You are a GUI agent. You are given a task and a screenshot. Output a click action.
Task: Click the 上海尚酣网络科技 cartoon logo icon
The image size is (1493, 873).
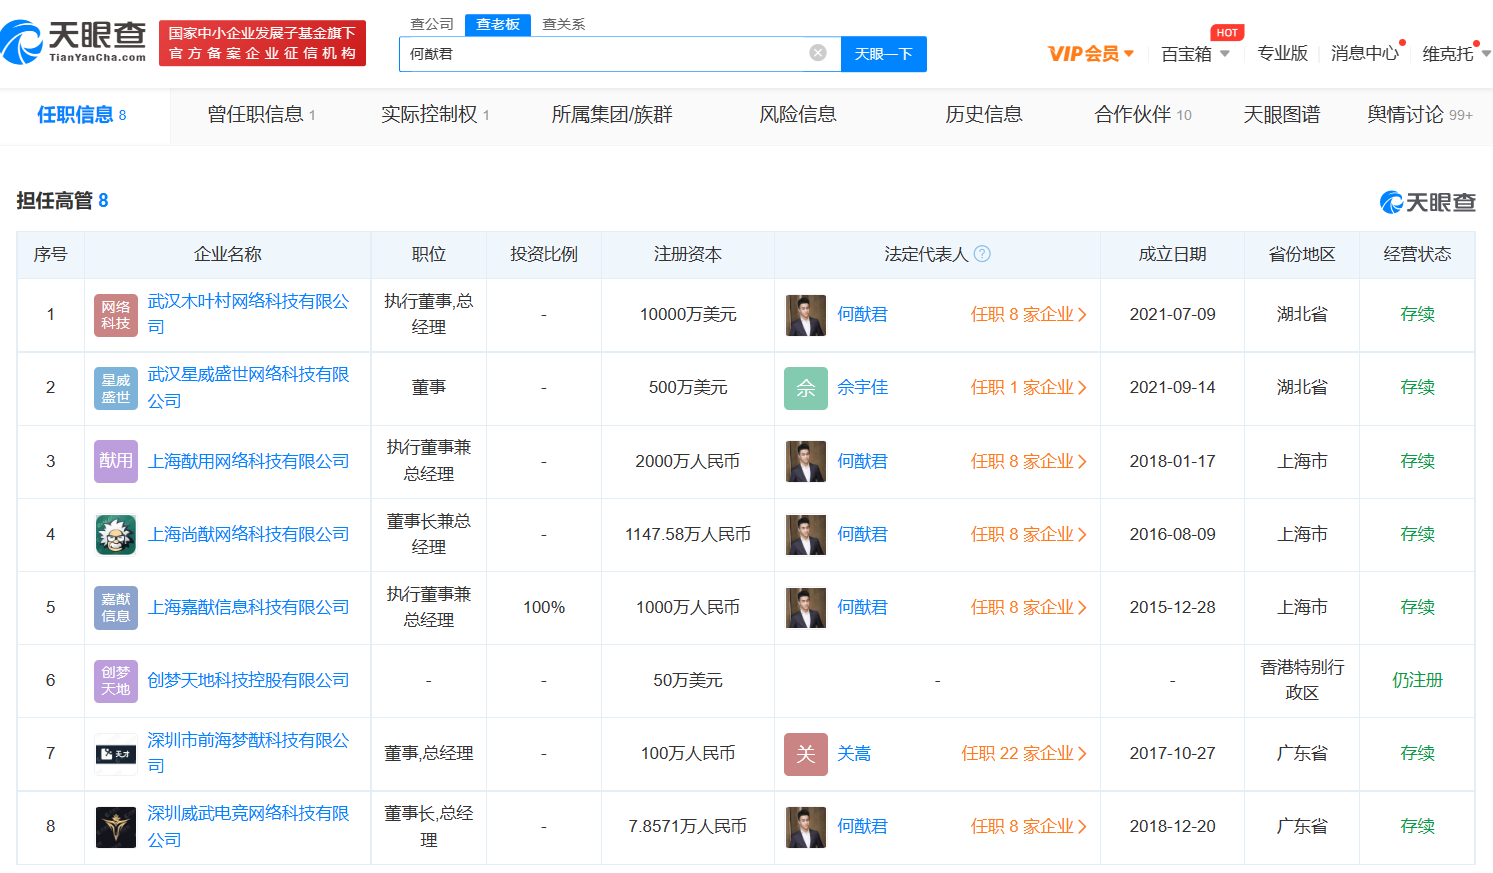(116, 534)
